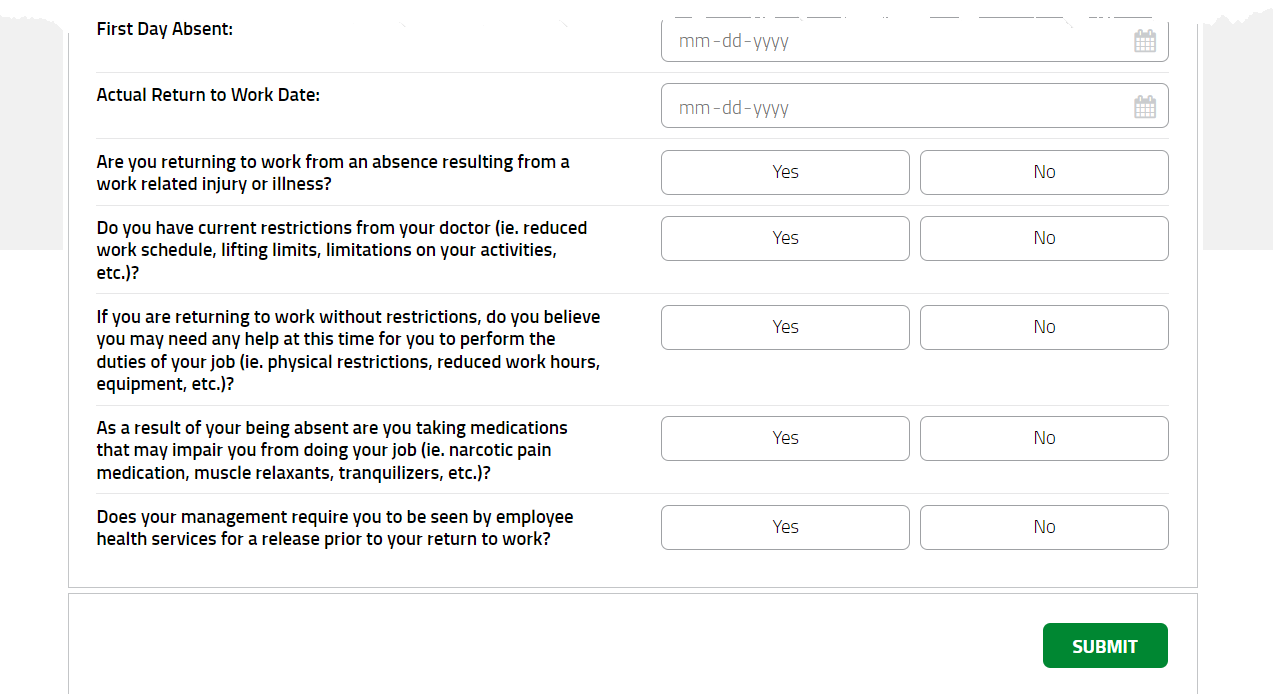1274x694 pixels.
Task: Answer Yes to needing help performing job duties
Action: [x=785, y=327]
